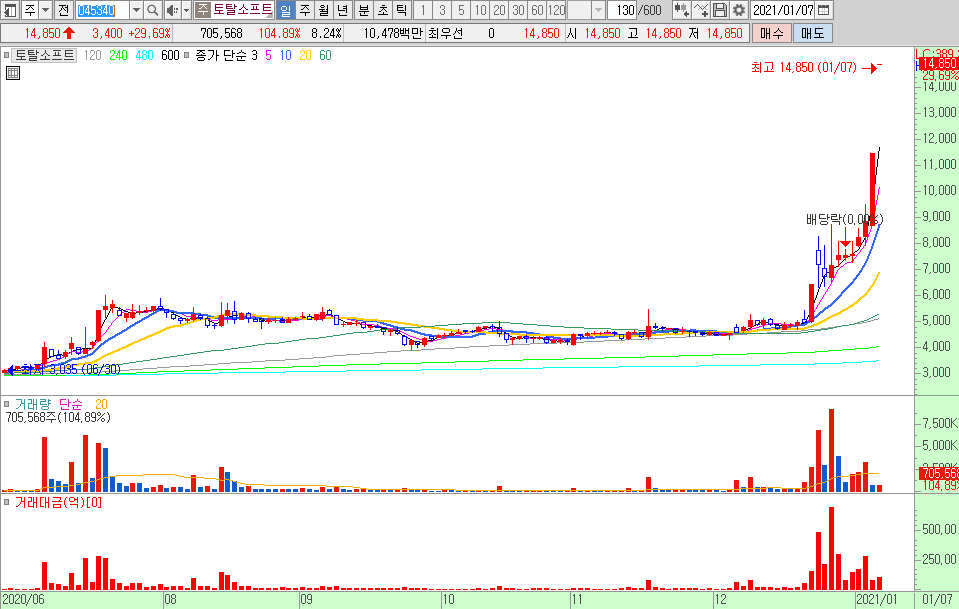This screenshot has height=609, width=959.
Task: Click the candlestick chart add icon
Action: (681, 10)
